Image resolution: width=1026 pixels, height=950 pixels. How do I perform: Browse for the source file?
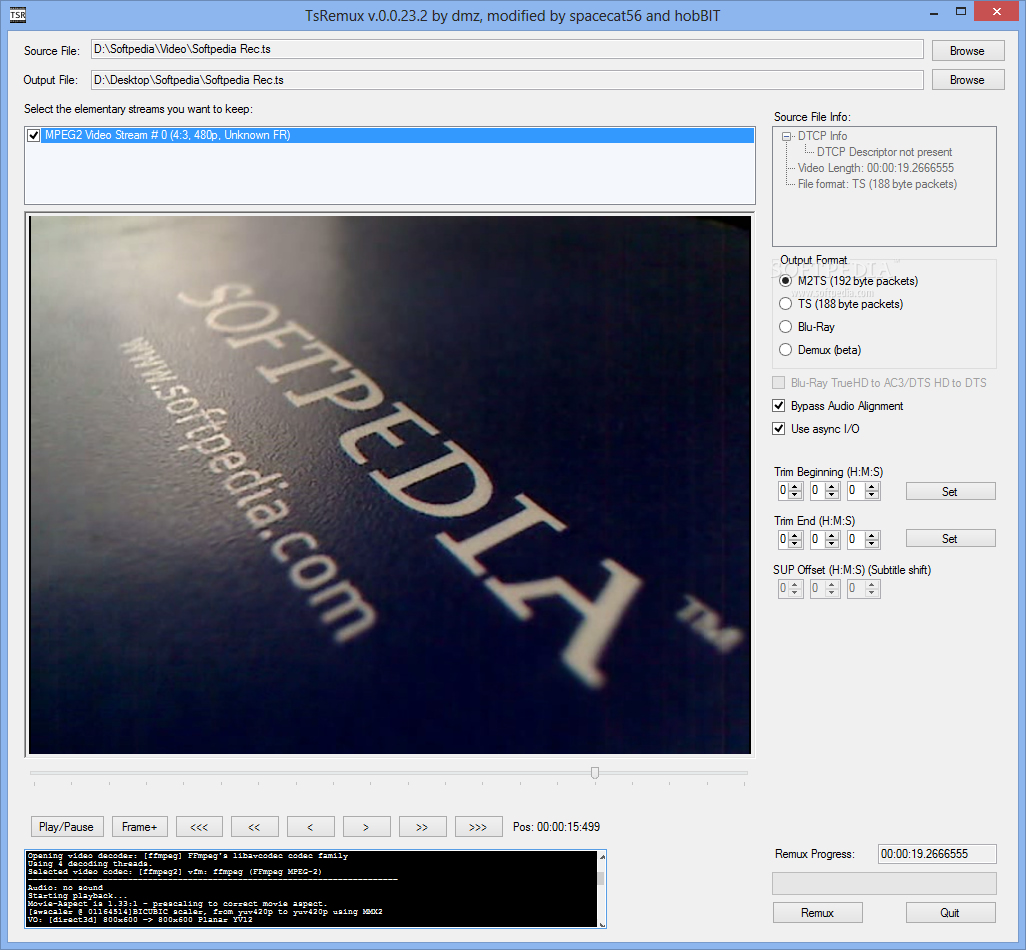967,51
